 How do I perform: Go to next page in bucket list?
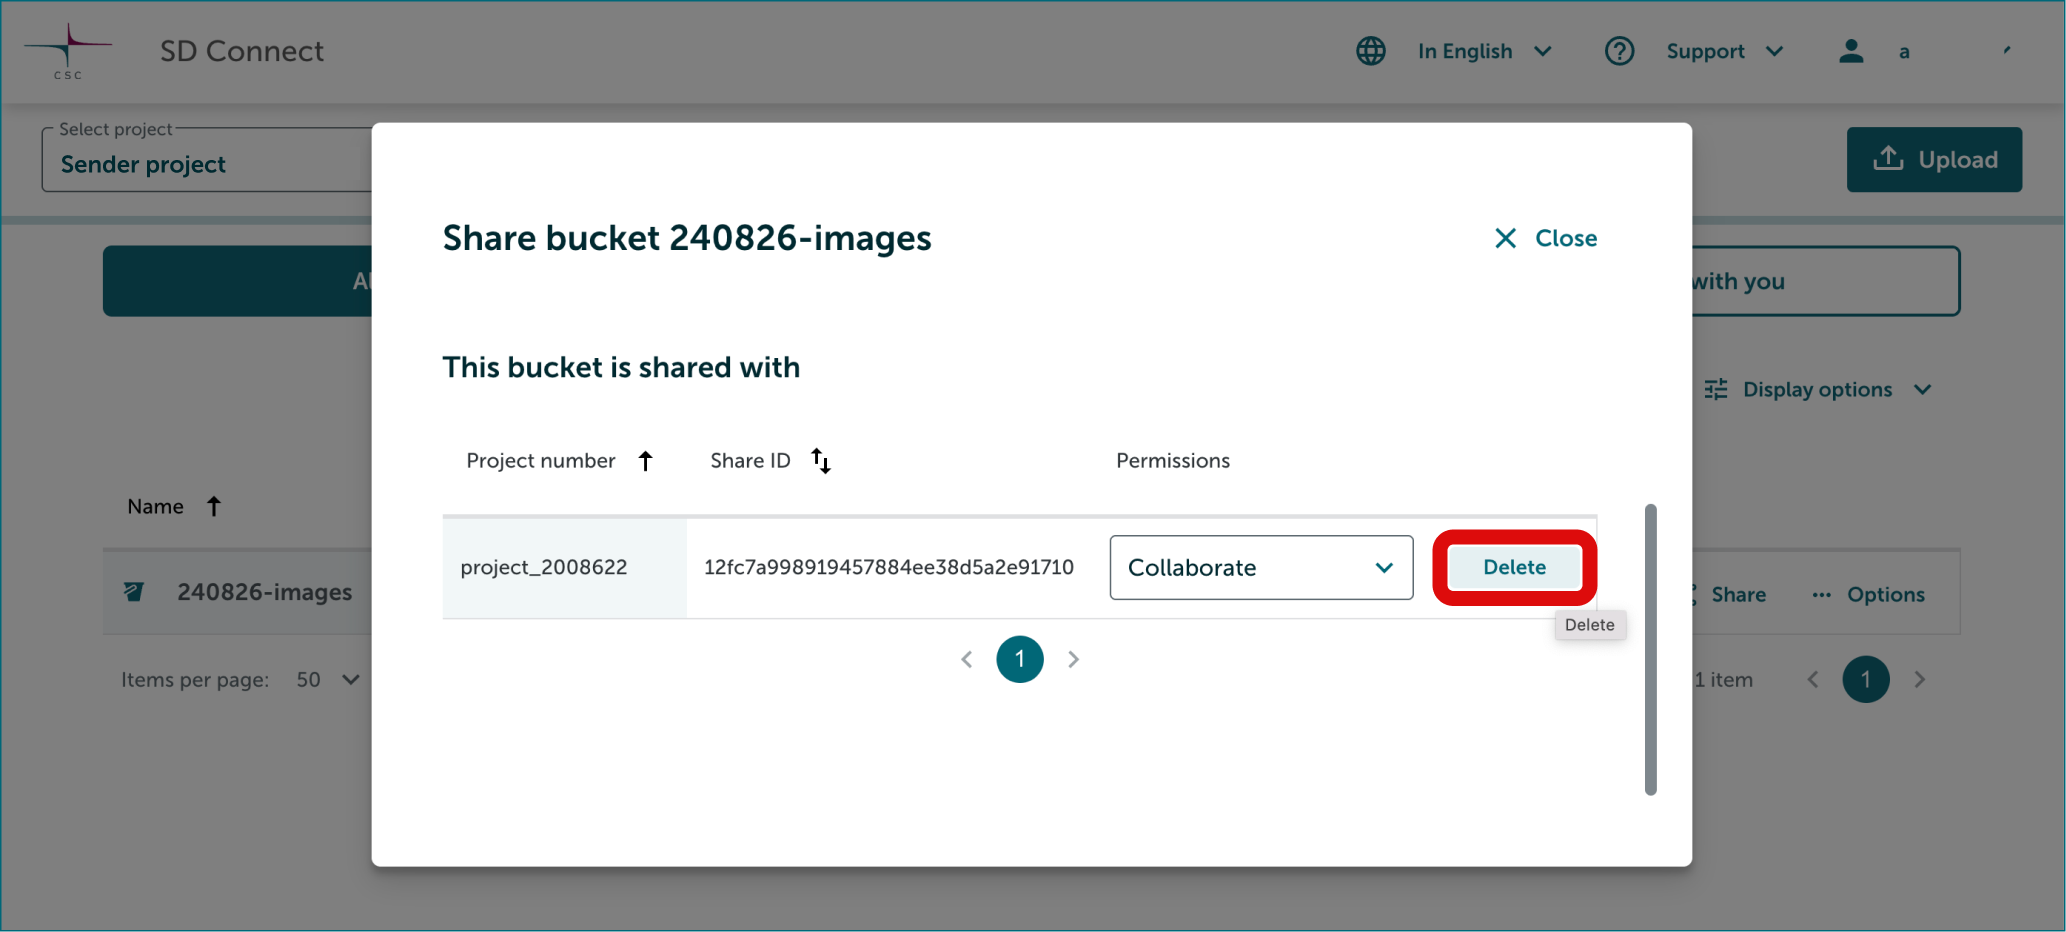(1919, 680)
